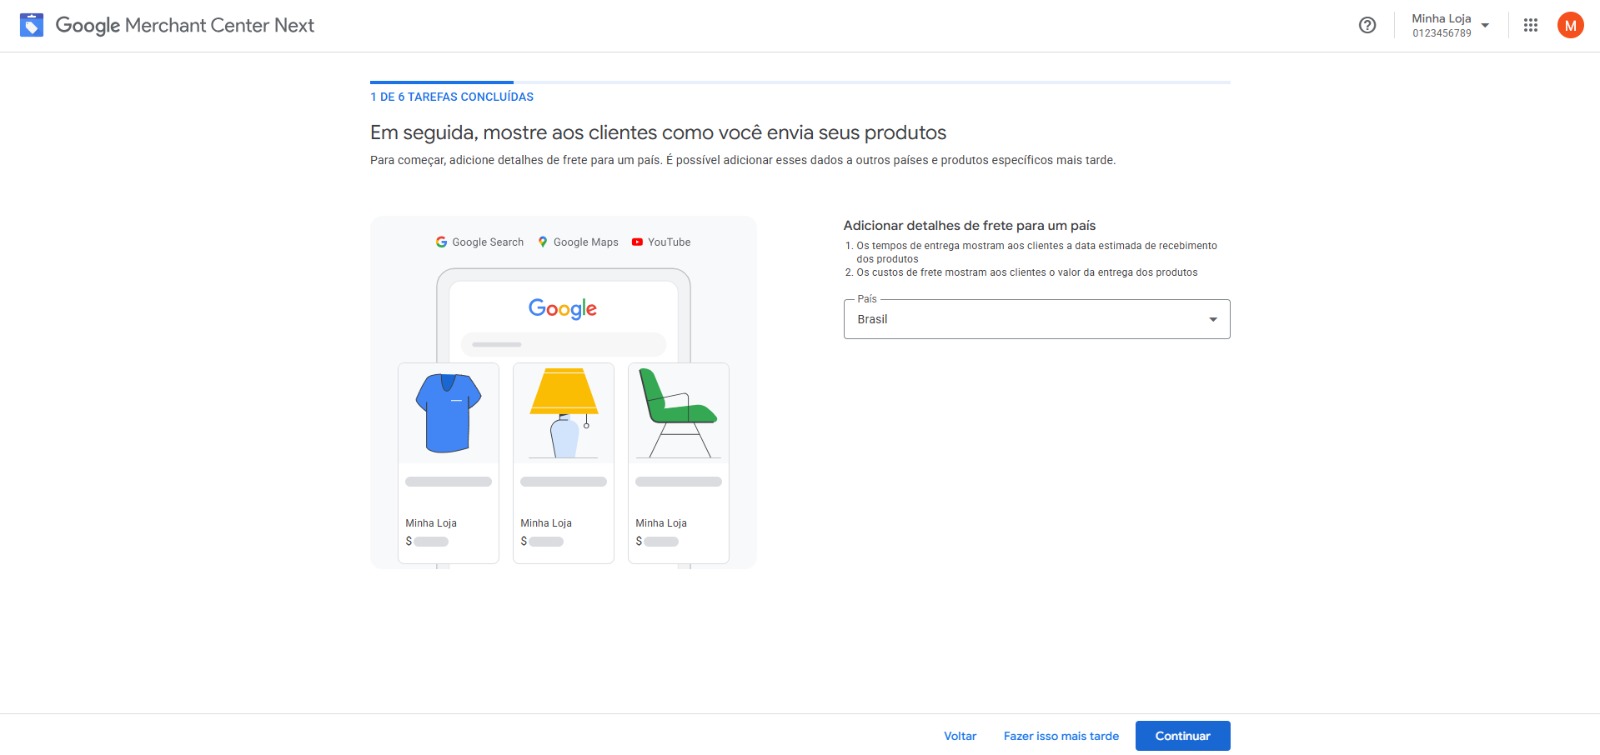Click the Merchant Center logo icon
Viewport: 1600px width, 755px height.
pos(32,25)
